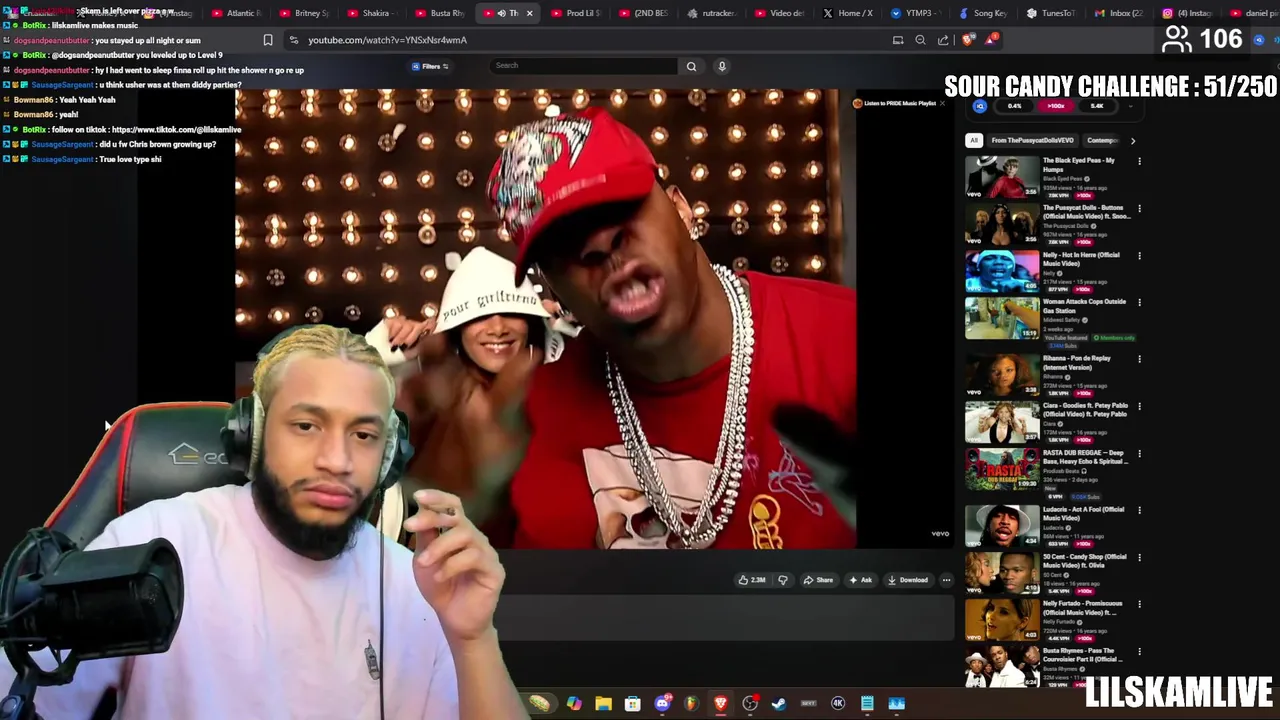The image size is (1280, 720).
Task: Click the Share button under video
Action: 817,580
